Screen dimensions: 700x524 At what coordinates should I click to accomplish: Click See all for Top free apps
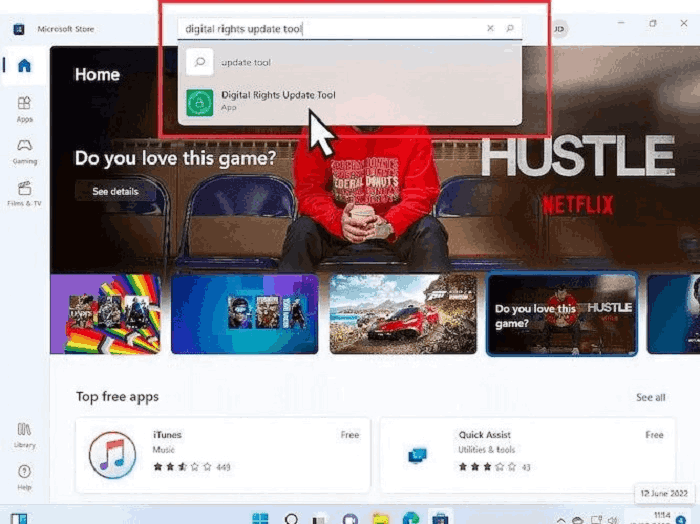pos(650,397)
